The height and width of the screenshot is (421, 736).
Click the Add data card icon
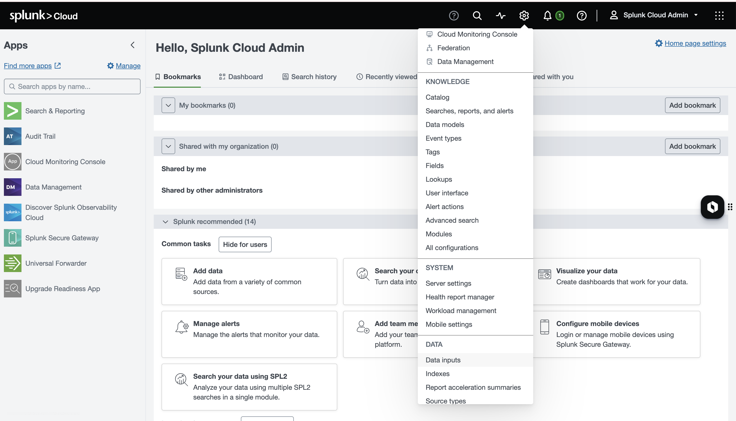tap(181, 274)
